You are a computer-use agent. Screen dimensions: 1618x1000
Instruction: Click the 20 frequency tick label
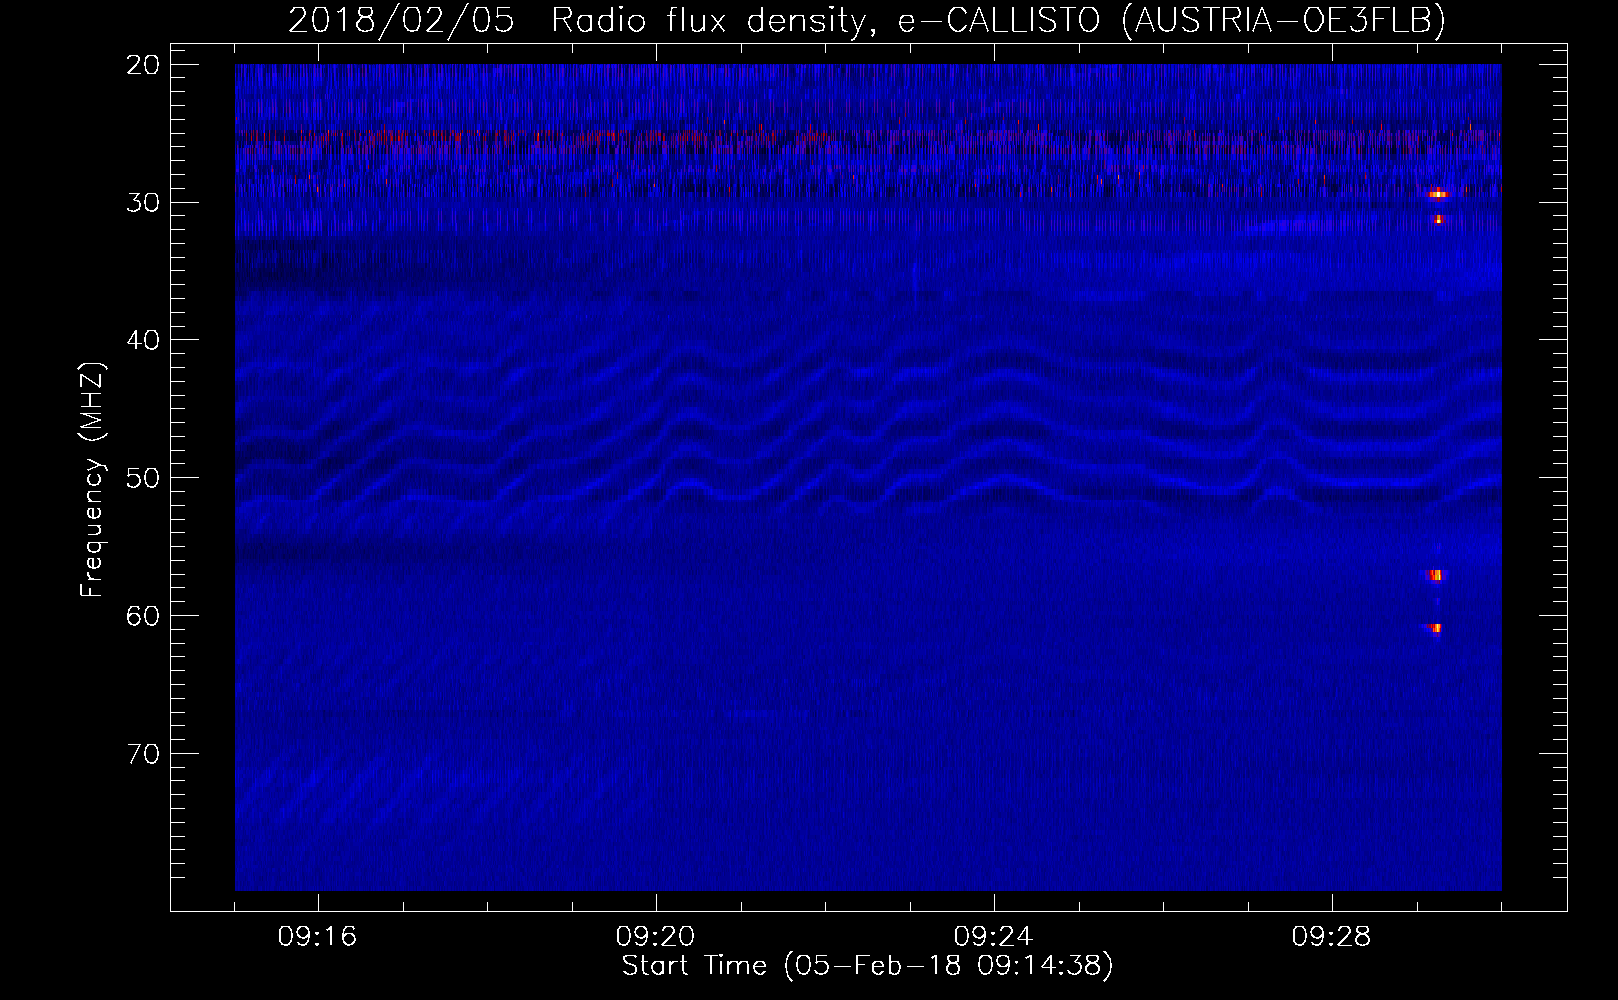144,65
